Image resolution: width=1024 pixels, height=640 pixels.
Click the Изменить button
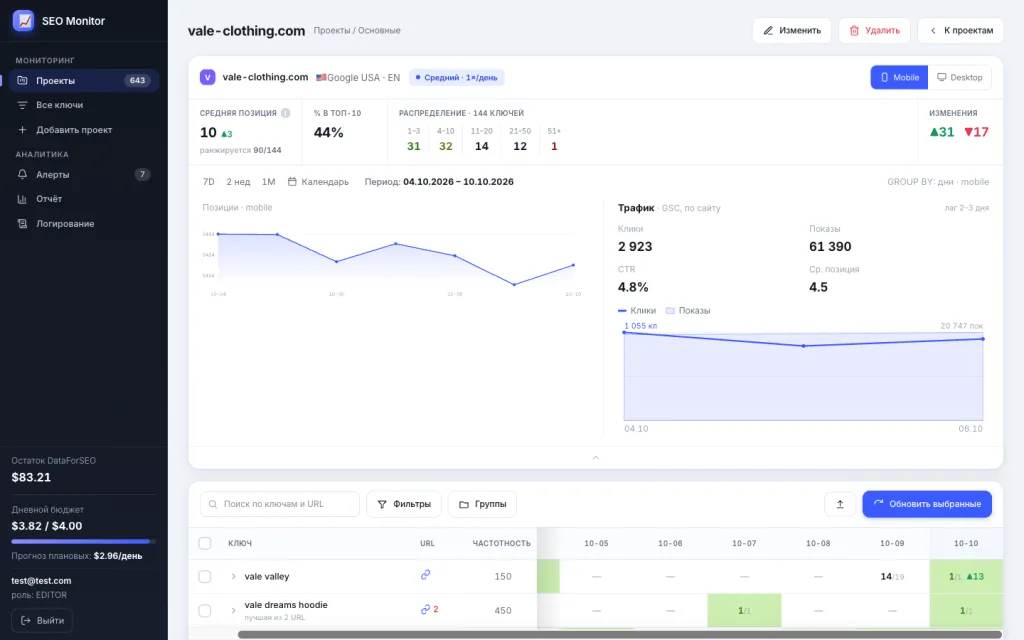pos(792,31)
